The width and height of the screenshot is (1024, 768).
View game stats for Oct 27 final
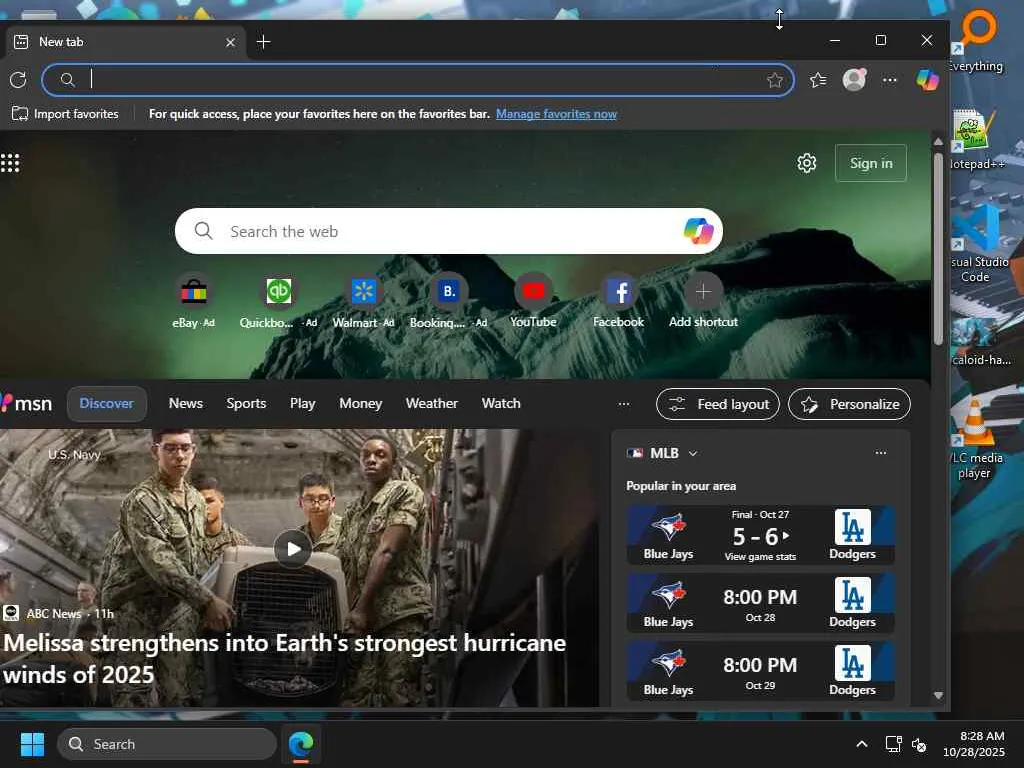(760, 556)
